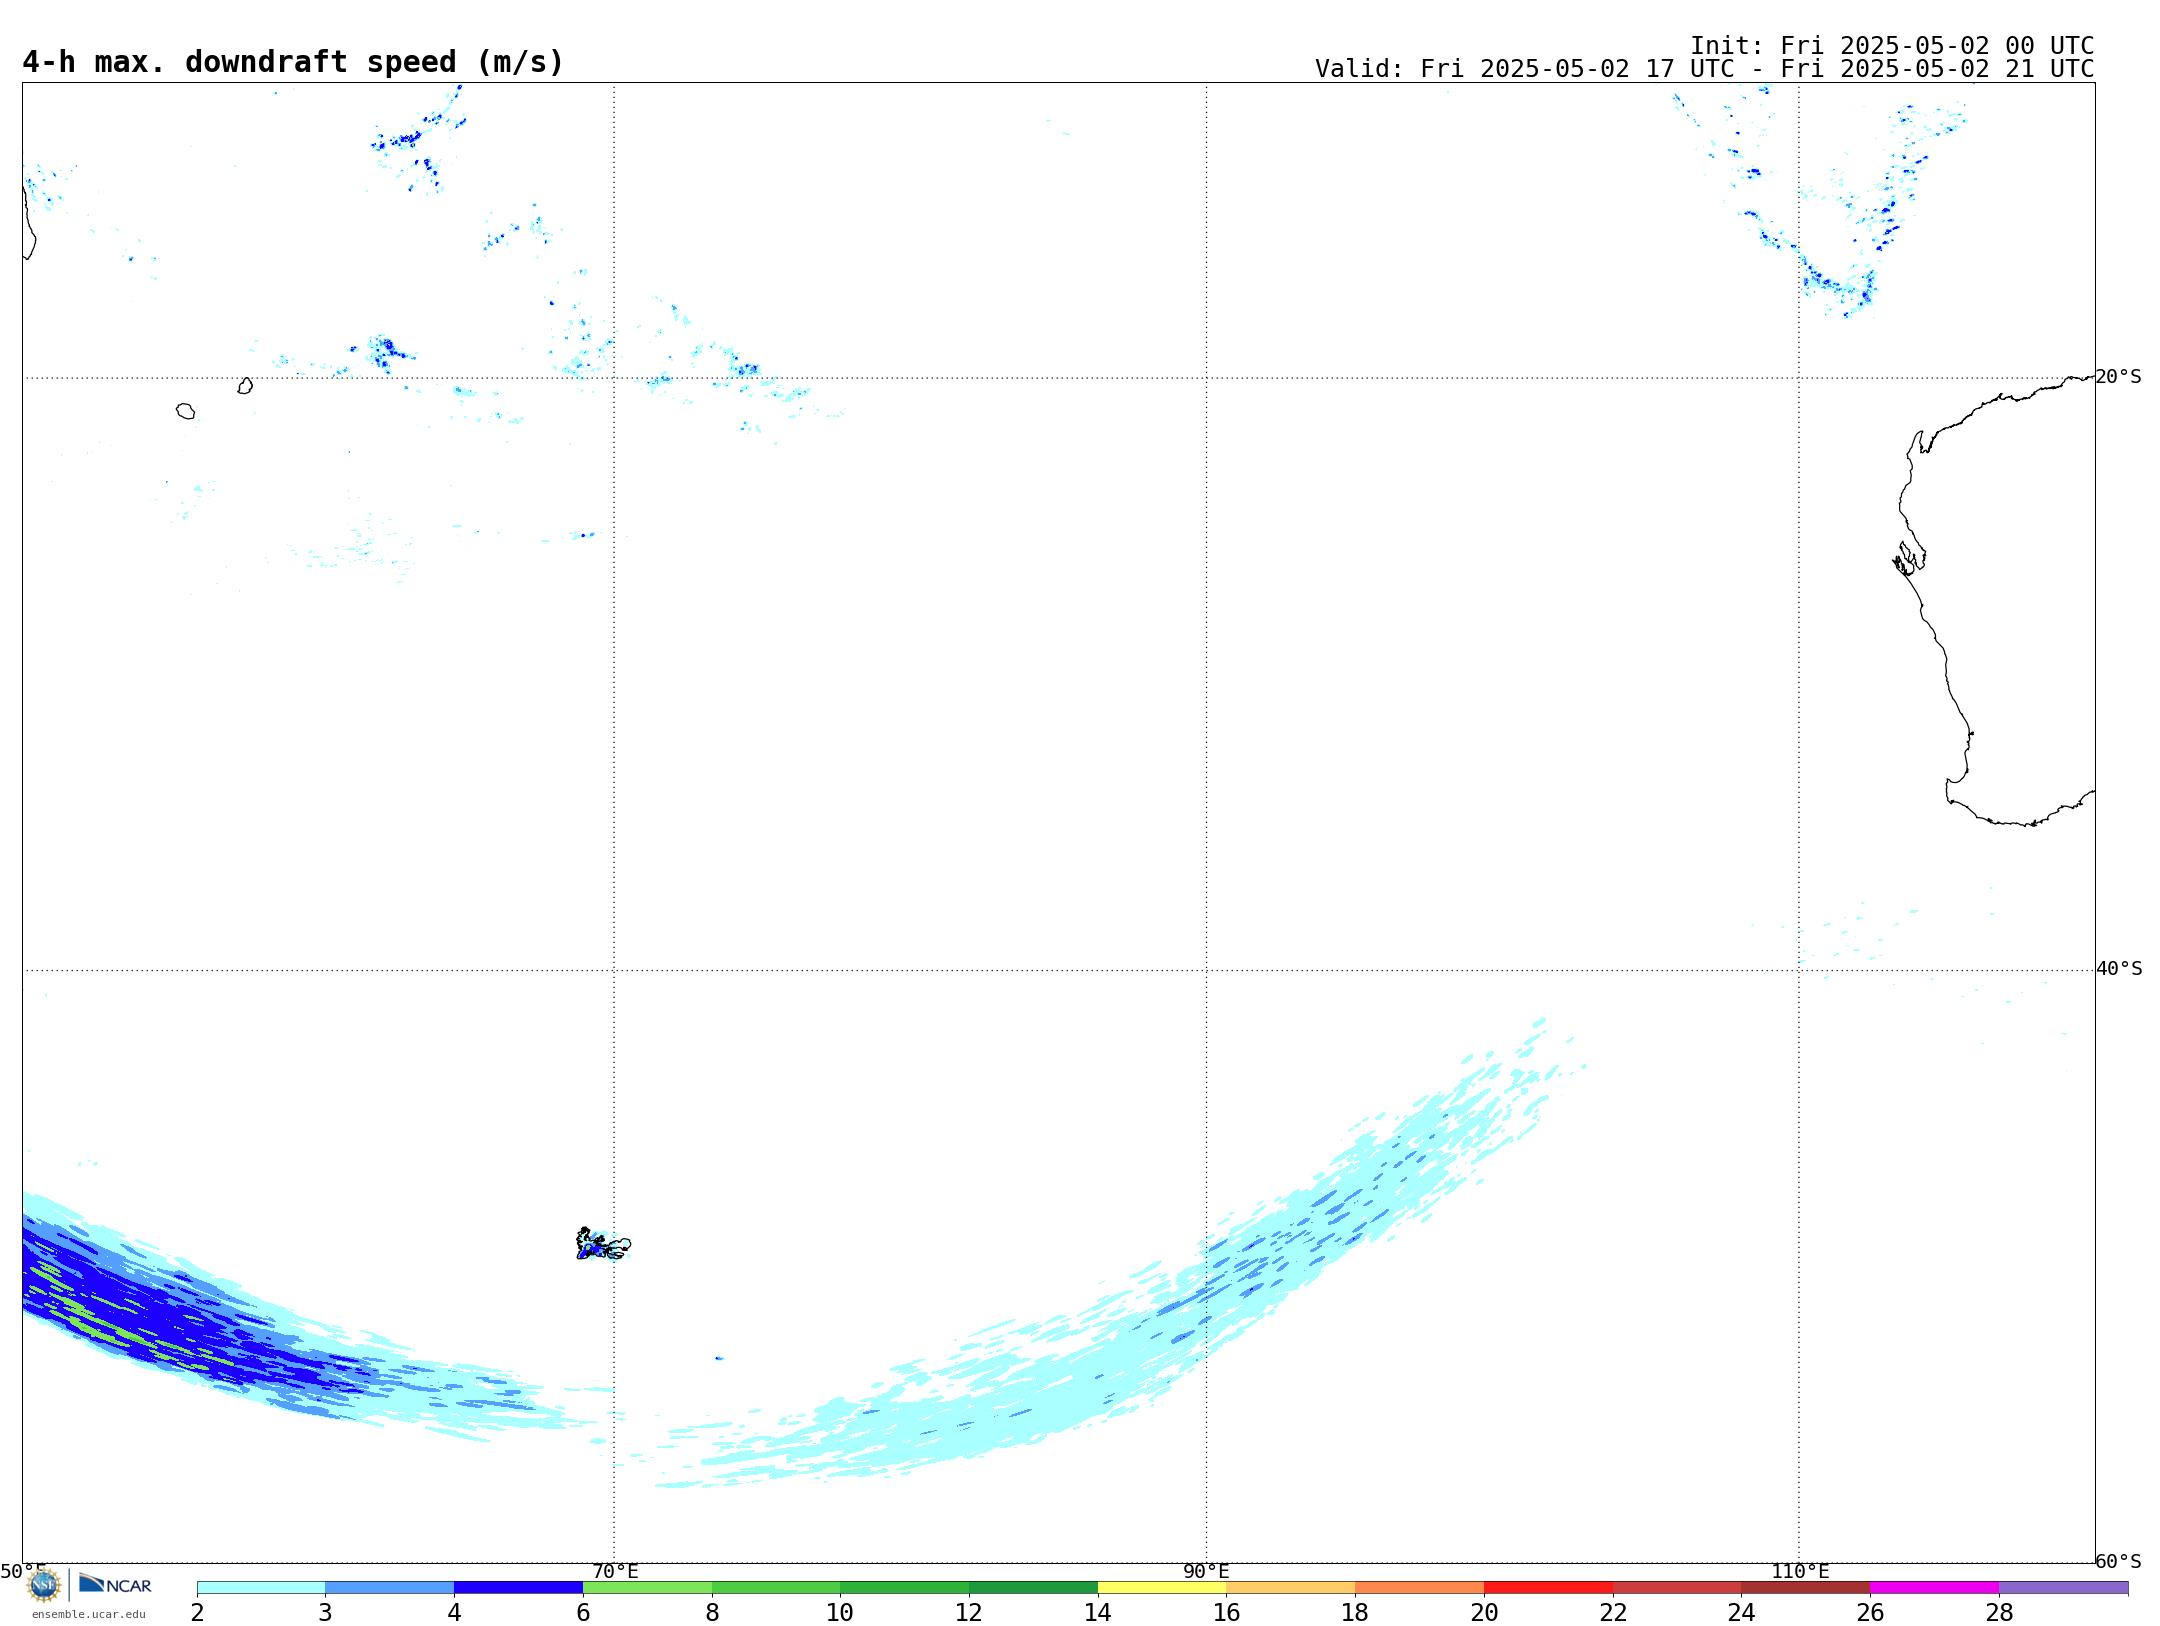Click the 110°E longitude label
This screenshot has width=2160, height=1626.
[1800, 1572]
